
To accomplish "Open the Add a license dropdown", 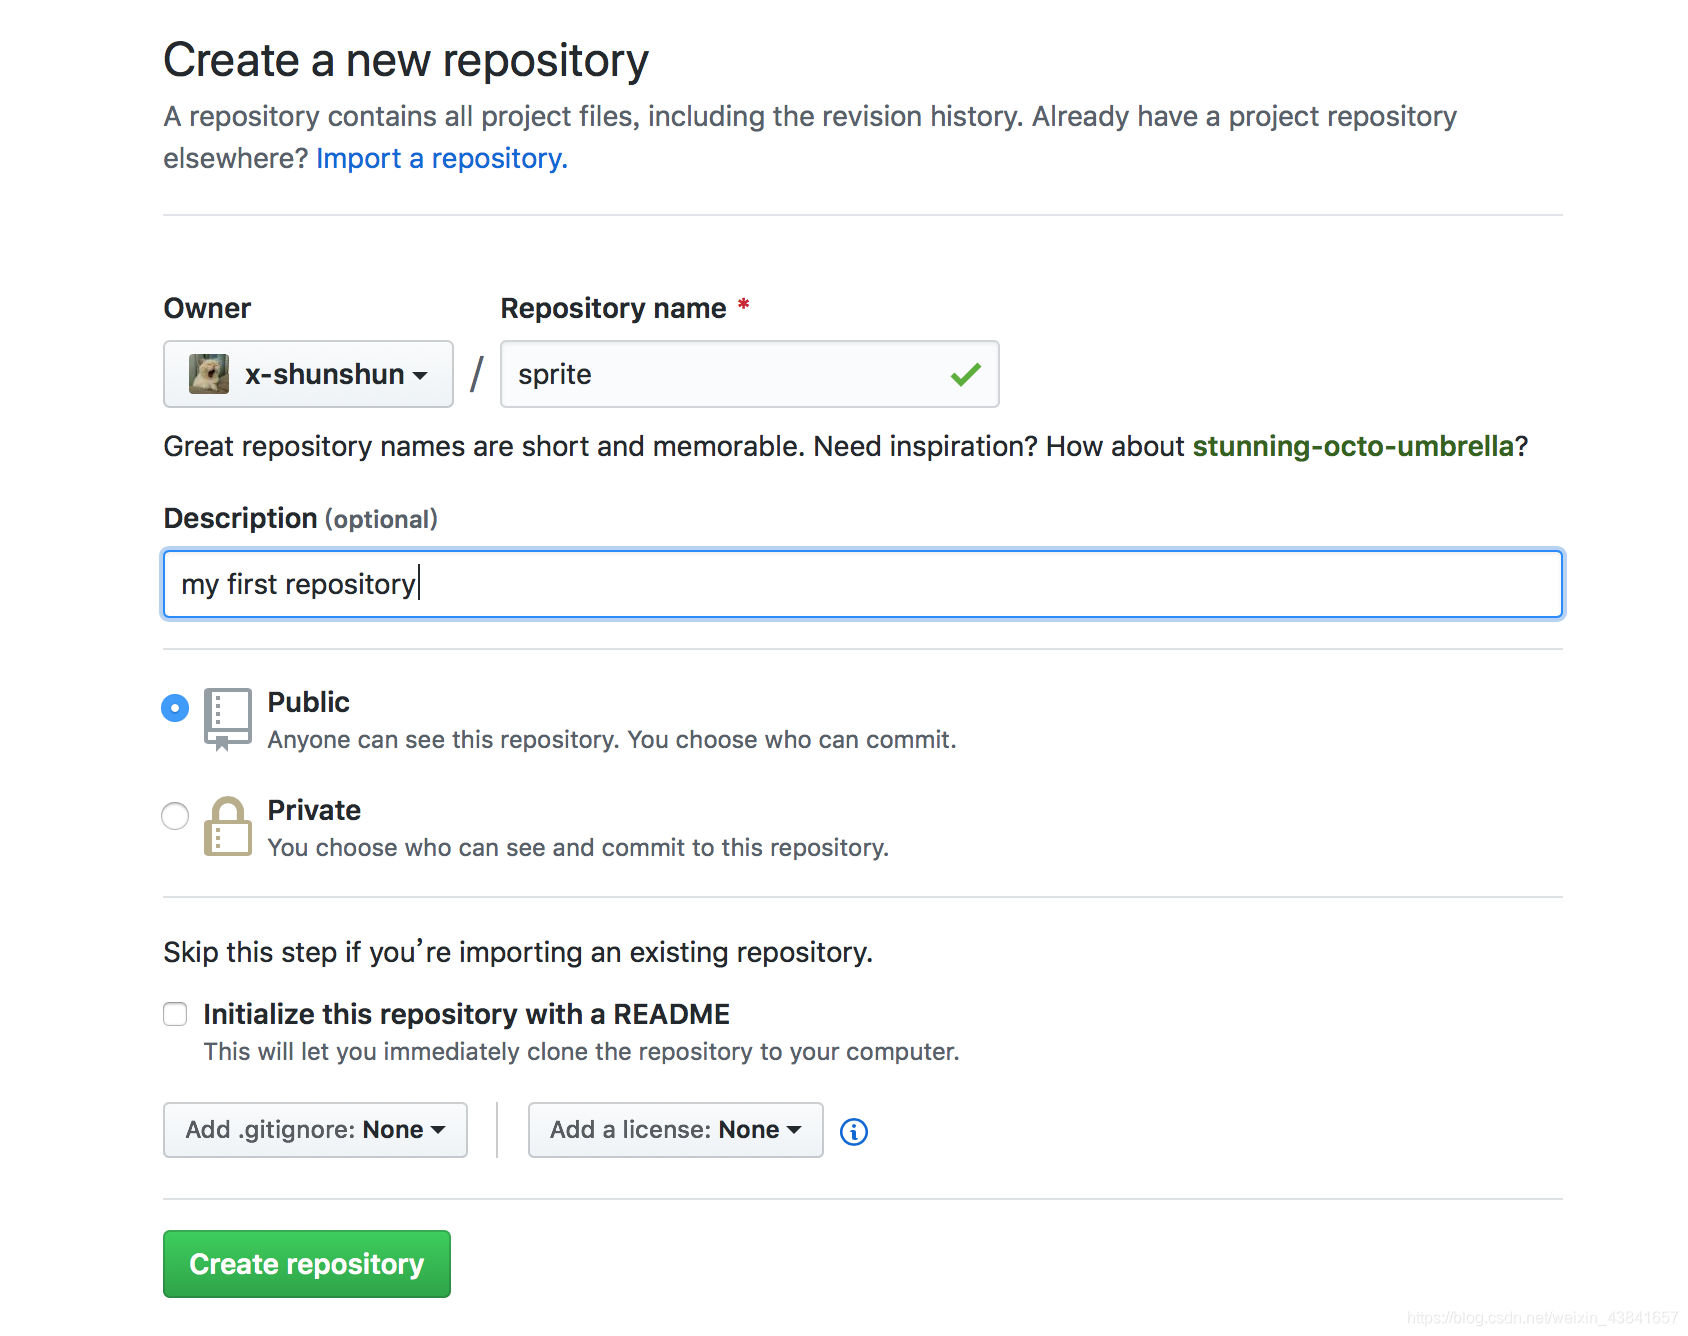I will pyautogui.click(x=676, y=1130).
